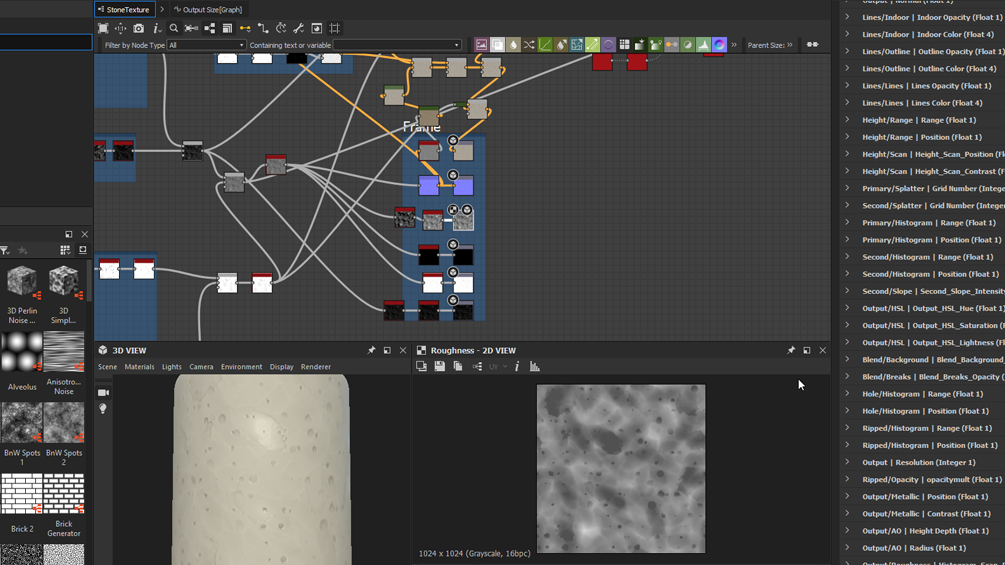Pin the 3D VIEW panel
This screenshot has height=565, width=1005.
[x=371, y=350]
